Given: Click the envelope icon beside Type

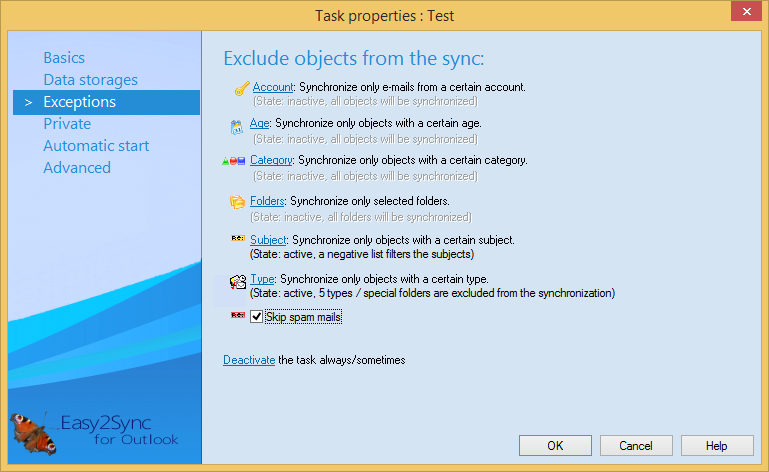Looking at the screenshot, I should (238, 281).
